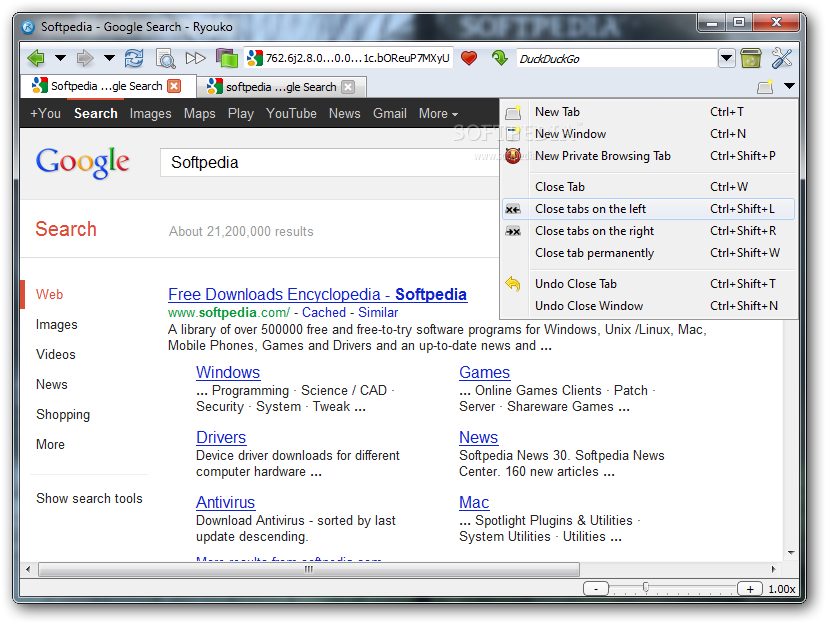Open Maps in the Google bar
The height and width of the screenshot is (624, 827).
199,113
